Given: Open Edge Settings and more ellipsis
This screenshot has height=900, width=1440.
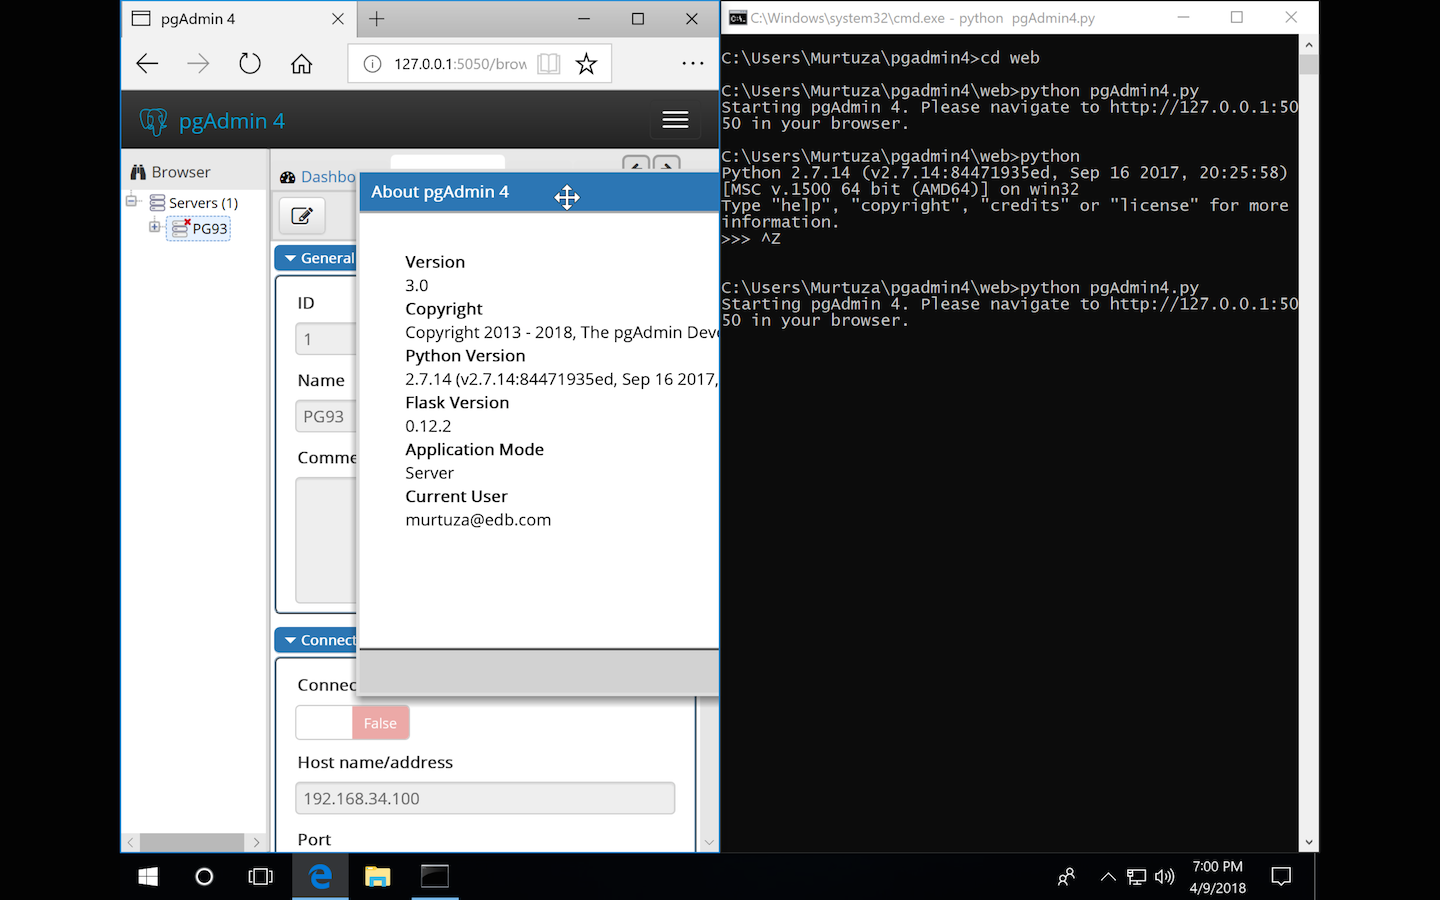Looking at the screenshot, I should [x=692, y=64].
